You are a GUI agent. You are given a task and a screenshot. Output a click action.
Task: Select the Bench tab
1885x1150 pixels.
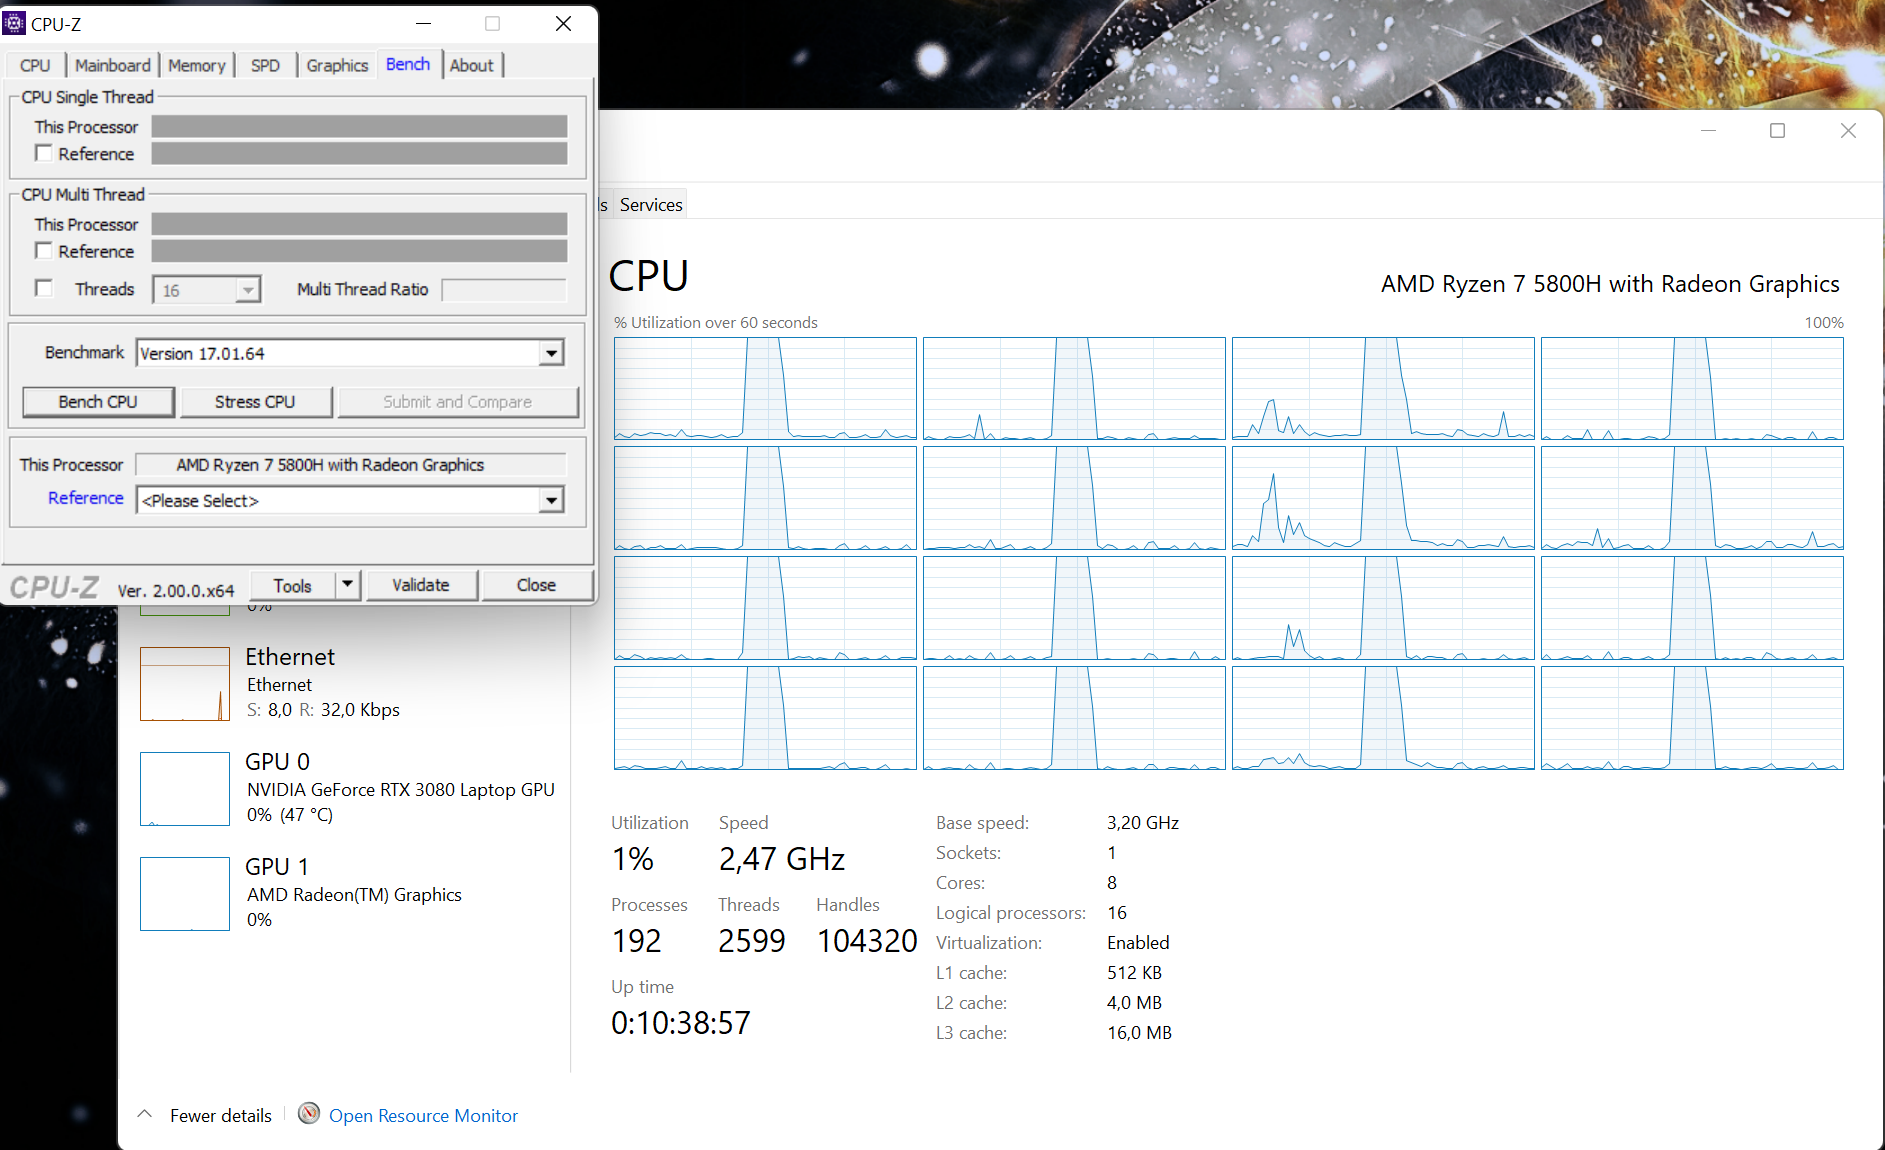coord(408,64)
